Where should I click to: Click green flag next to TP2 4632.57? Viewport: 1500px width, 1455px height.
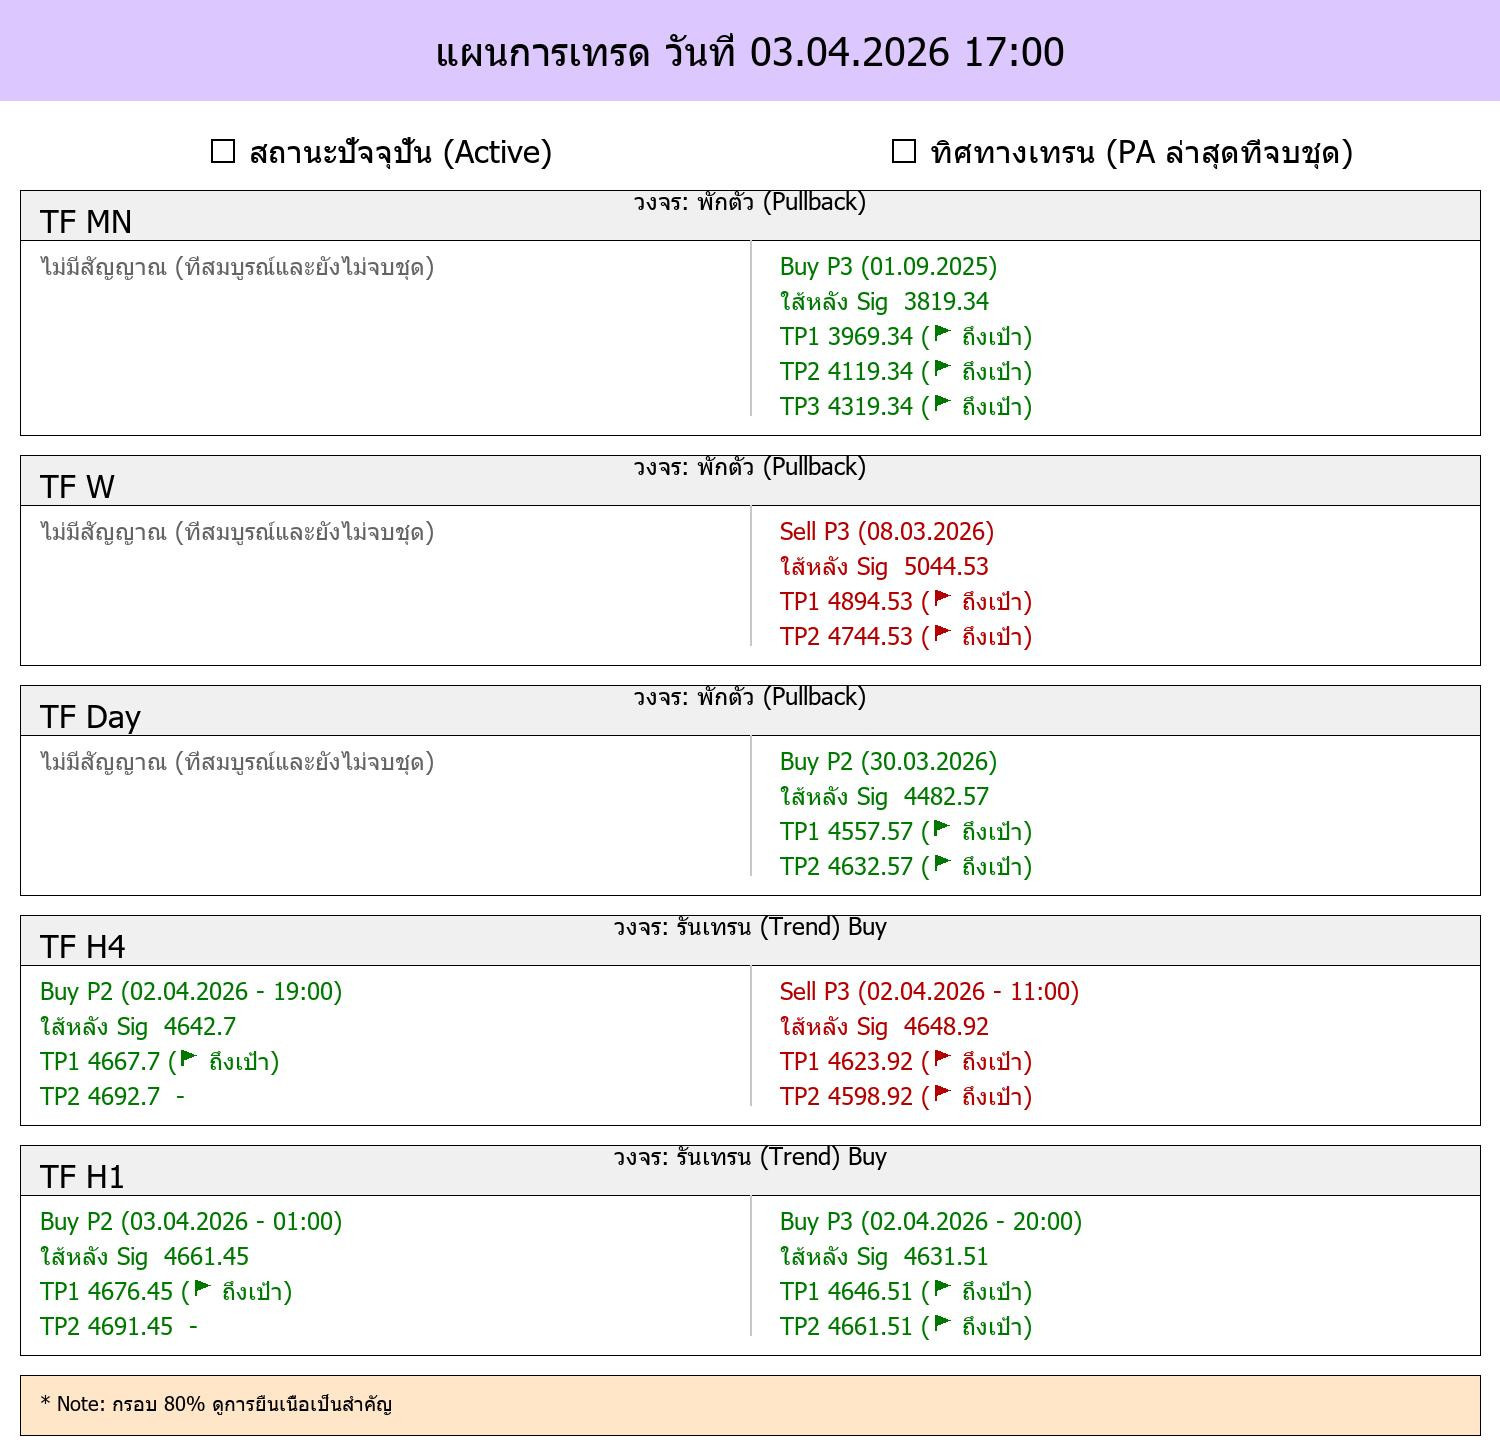[942, 864]
